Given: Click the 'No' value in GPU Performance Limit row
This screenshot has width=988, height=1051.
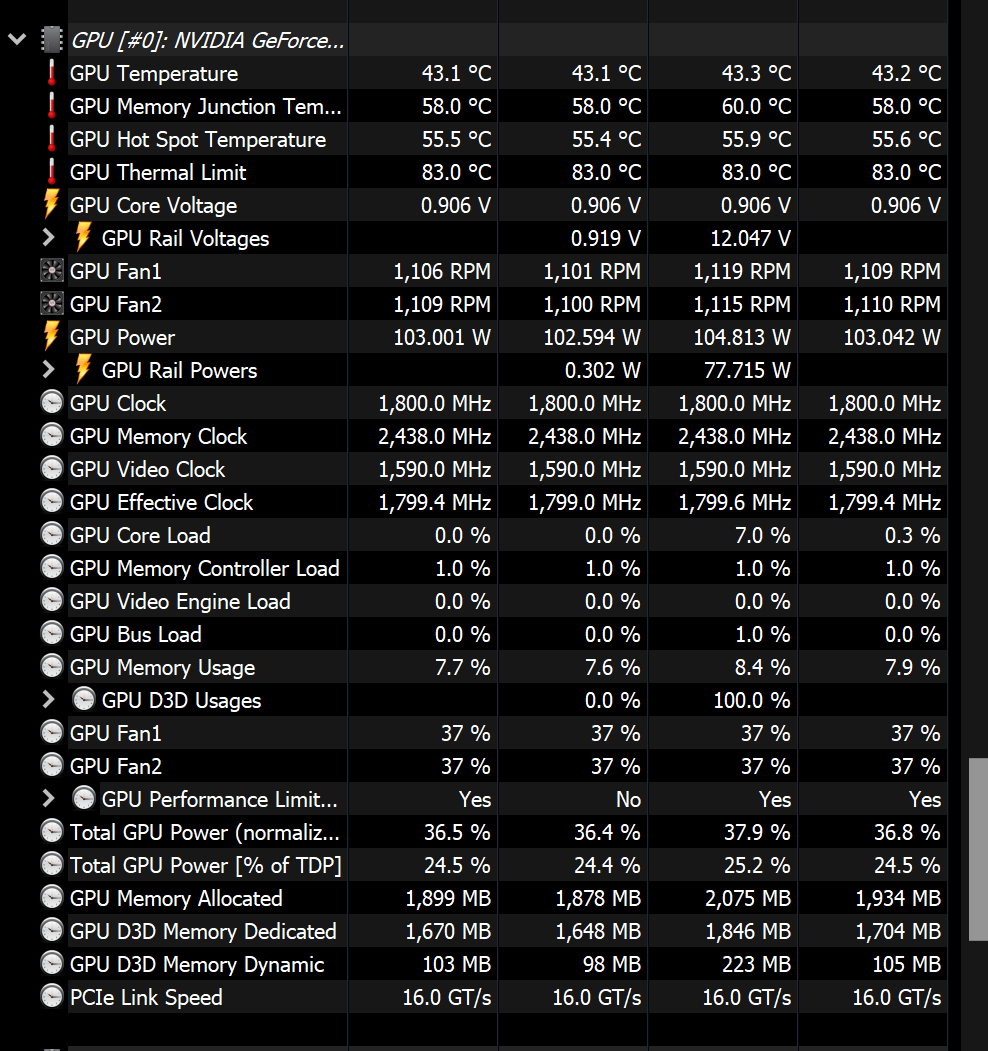Looking at the screenshot, I should pyautogui.click(x=629, y=799).
